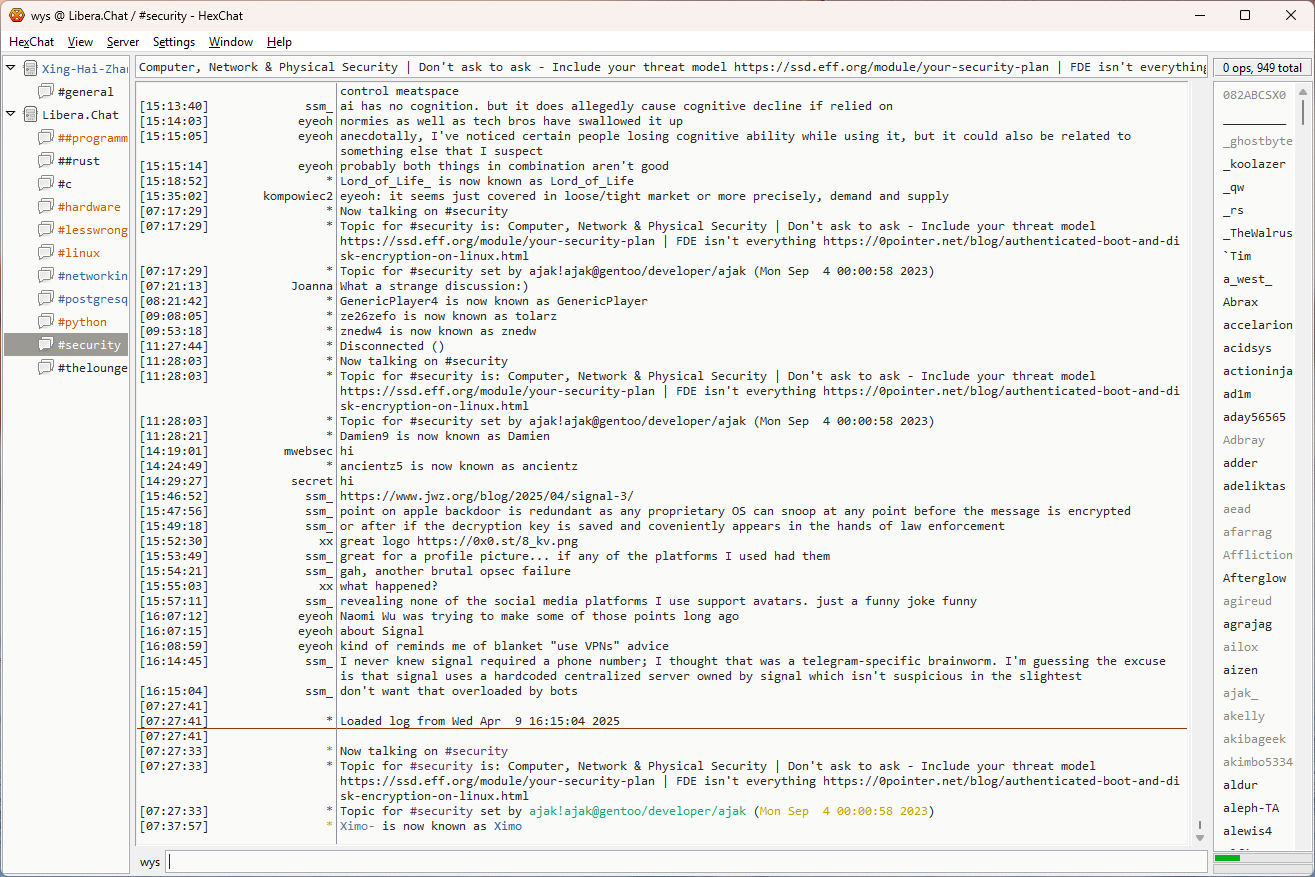Click the Libera.Chat server icon
Viewport: 1315px width, 877px height.
pyautogui.click(x=30, y=114)
